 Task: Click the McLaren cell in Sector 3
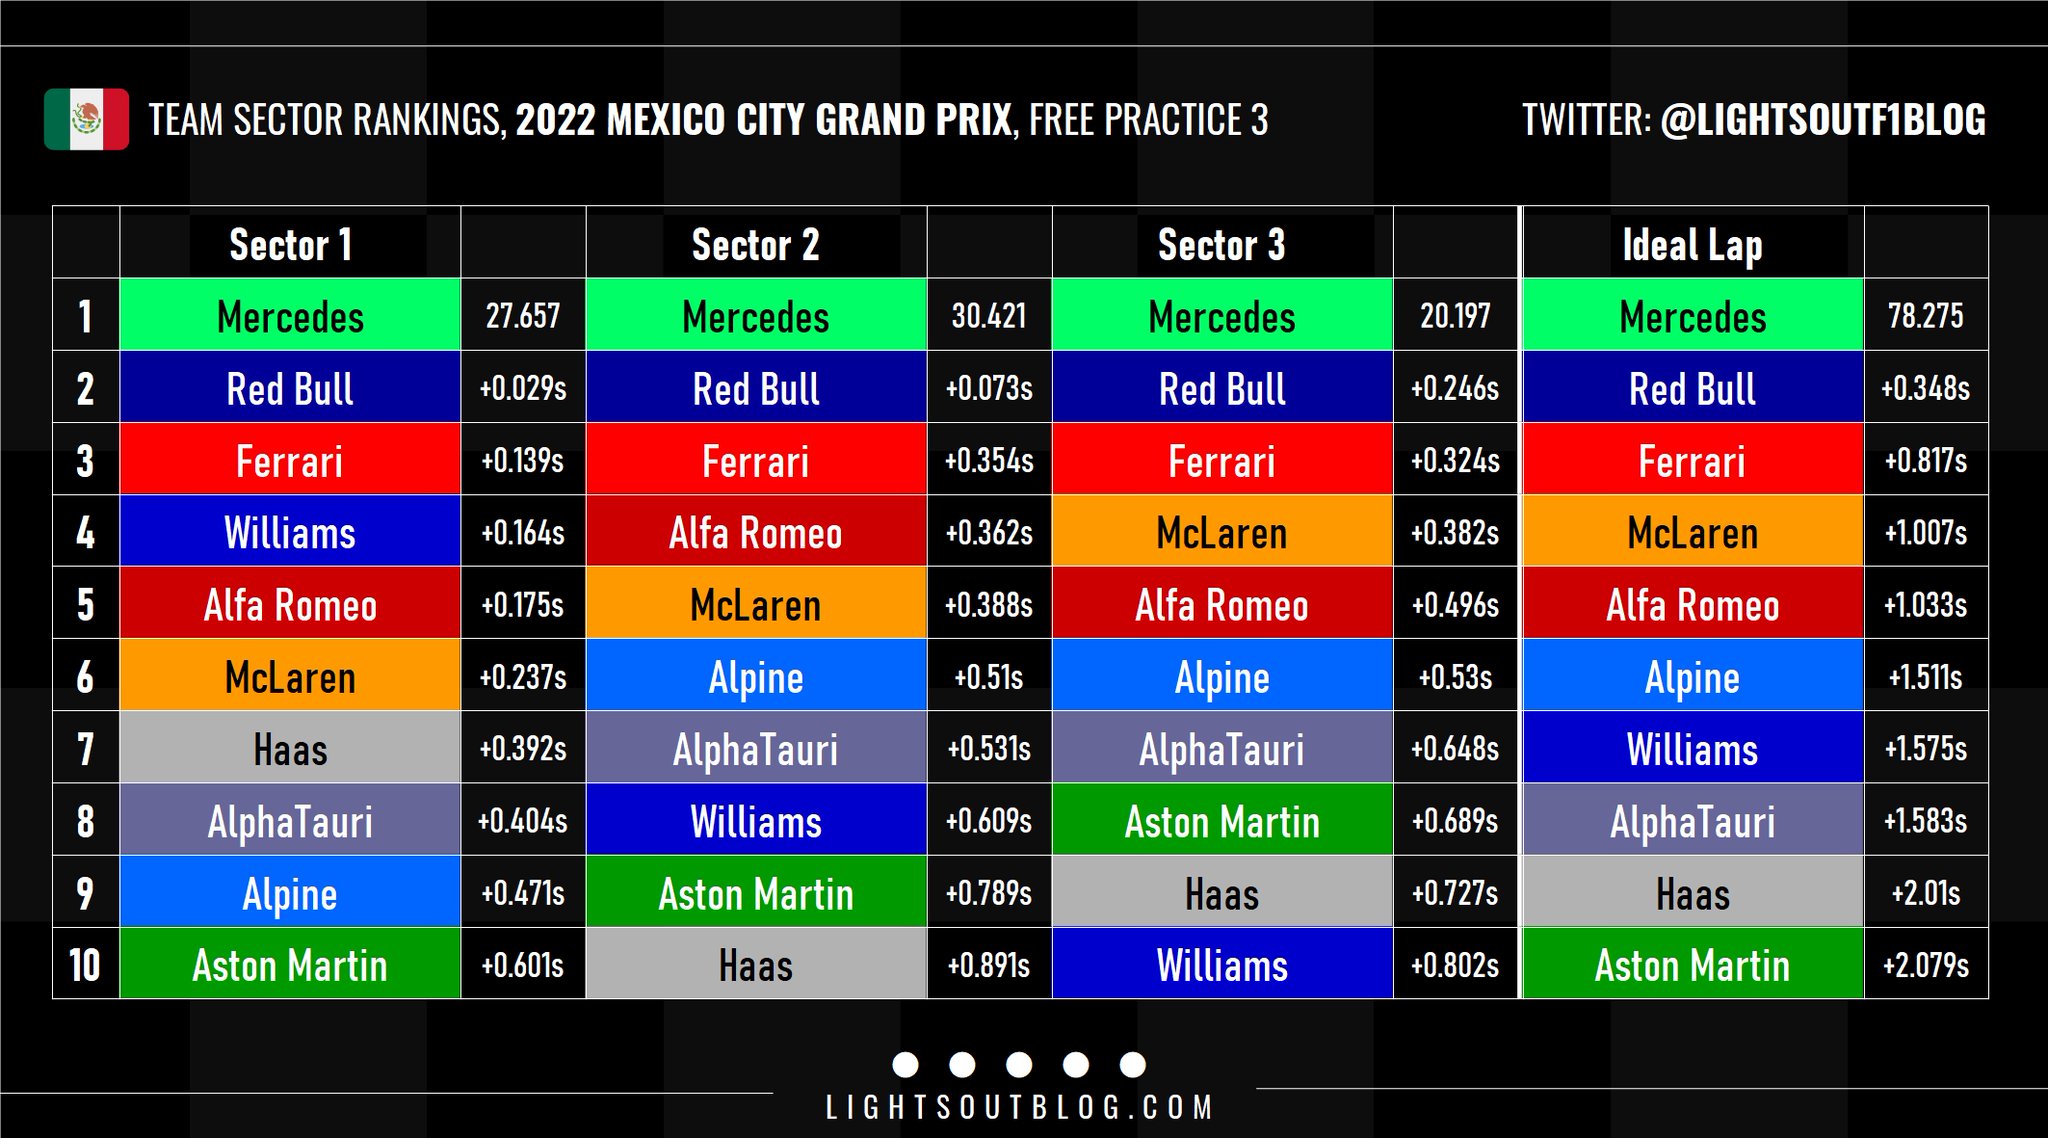(x=1221, y=532)
